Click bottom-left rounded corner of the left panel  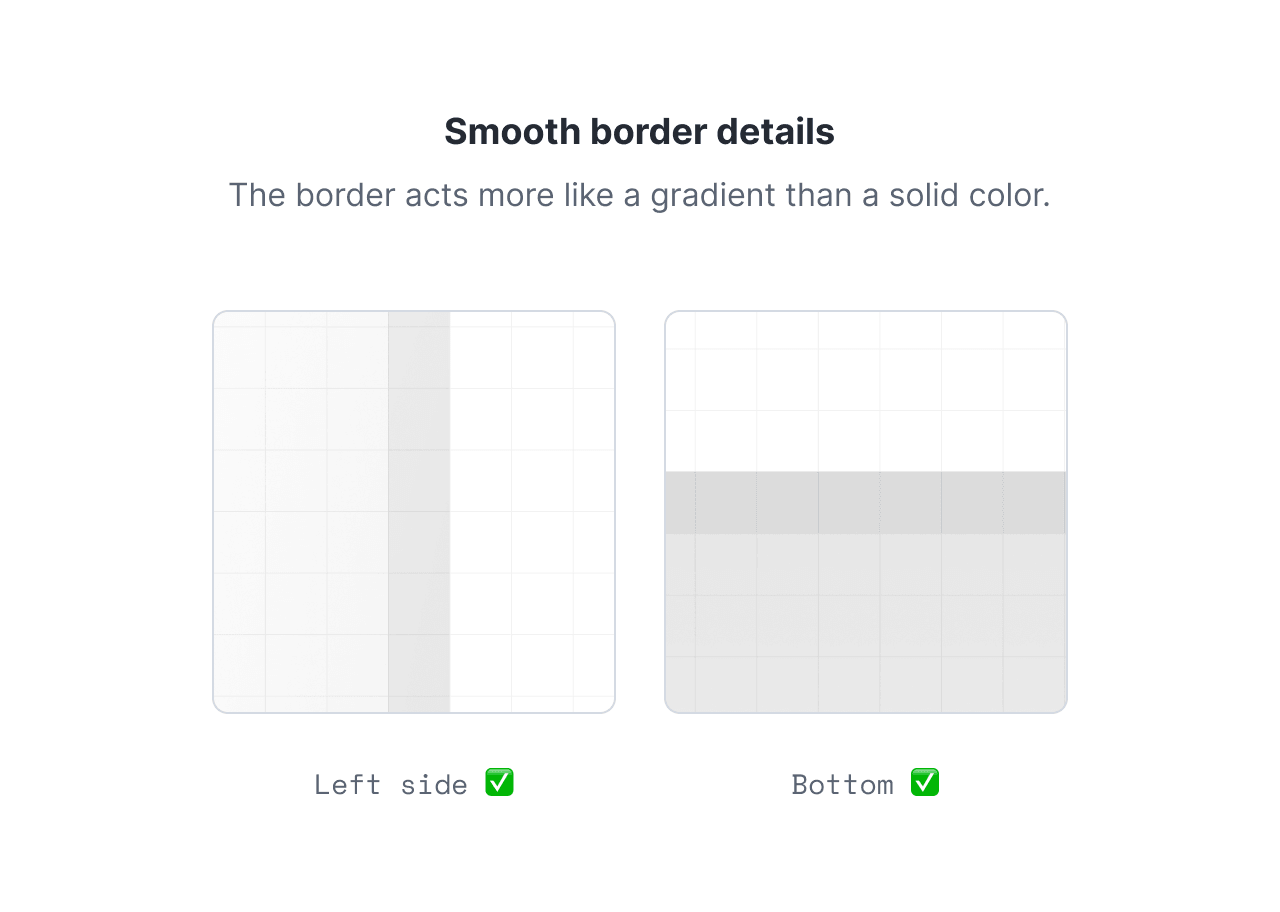(217, 709)
